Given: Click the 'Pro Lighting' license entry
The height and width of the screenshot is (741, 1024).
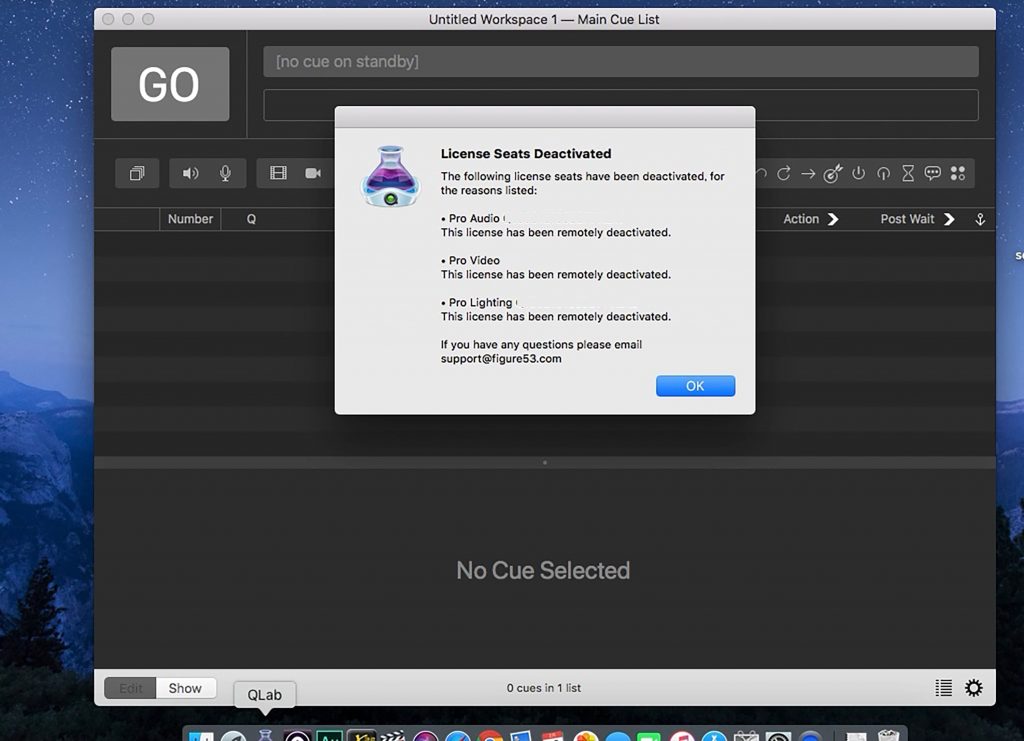Looking at the screenshot, I should [x=480, y=302].
